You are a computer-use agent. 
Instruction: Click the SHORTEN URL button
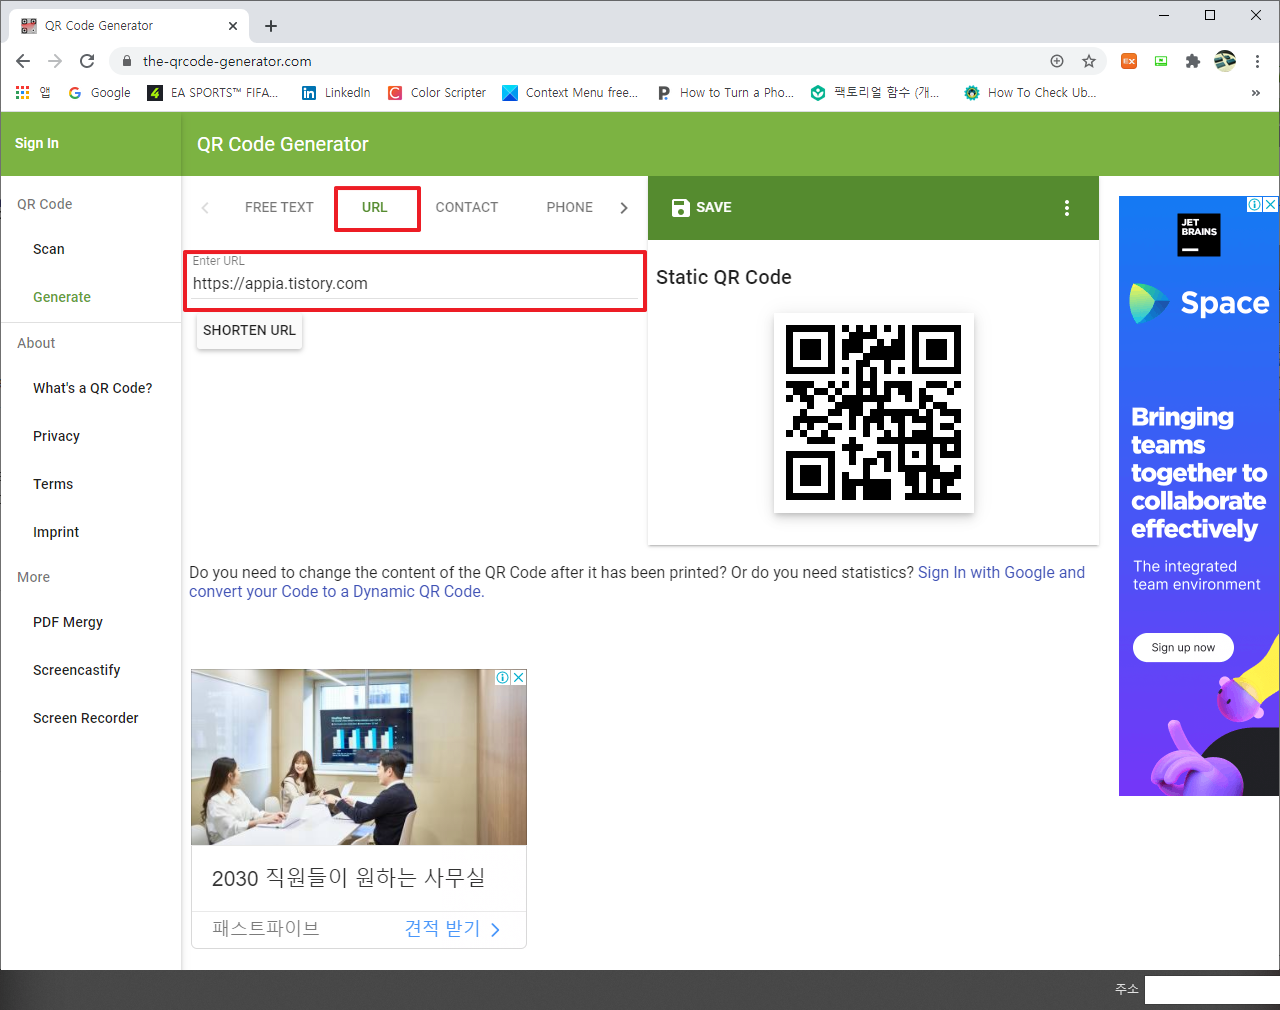coord(250,330)
